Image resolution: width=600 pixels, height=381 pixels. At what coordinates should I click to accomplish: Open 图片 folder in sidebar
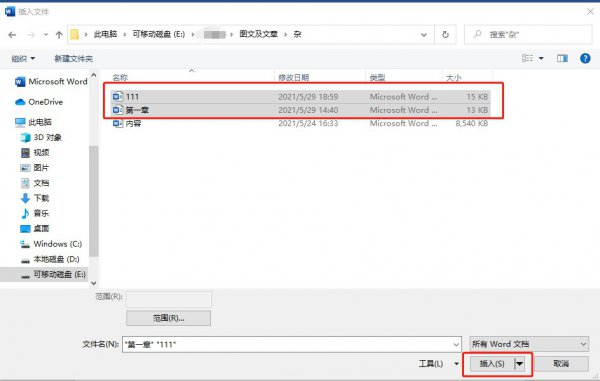(34, 168)
